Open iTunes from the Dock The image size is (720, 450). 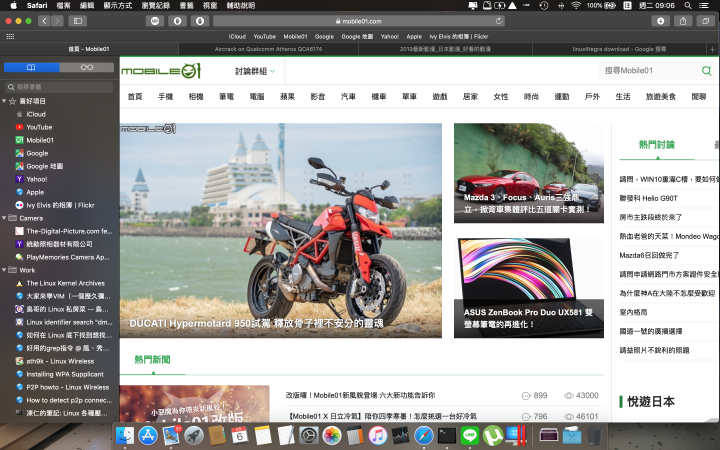[x=377, y=435]
